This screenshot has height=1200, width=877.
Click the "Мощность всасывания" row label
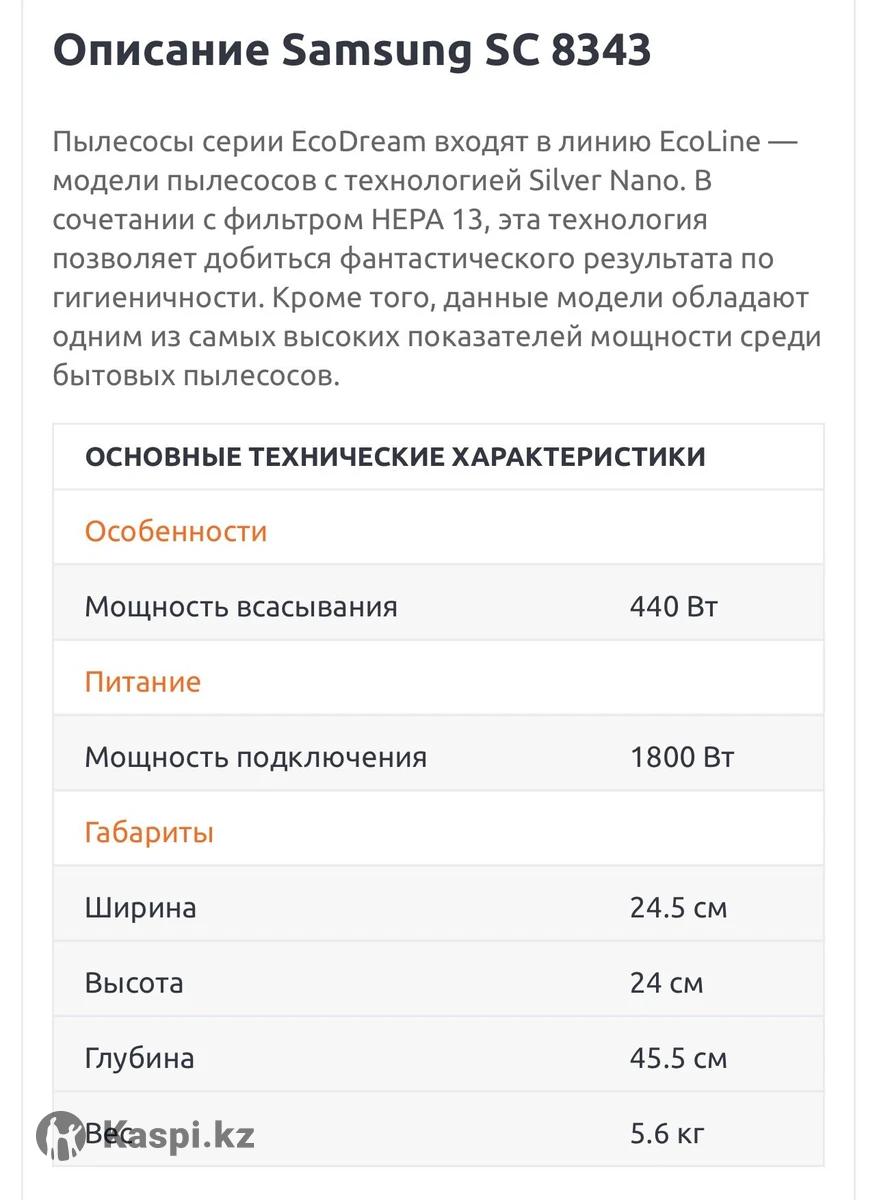click(x=241, y=607)
